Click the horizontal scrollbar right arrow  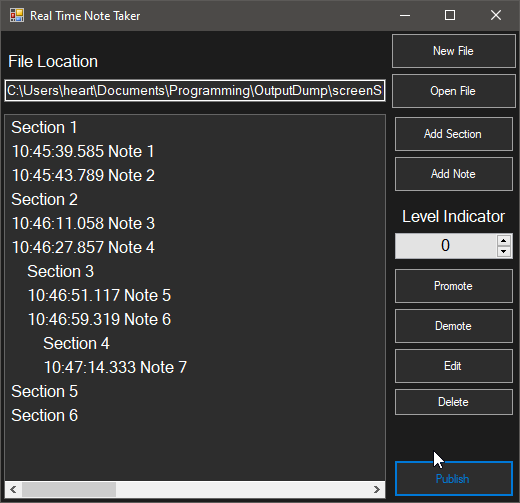click(x=377, y=489)
